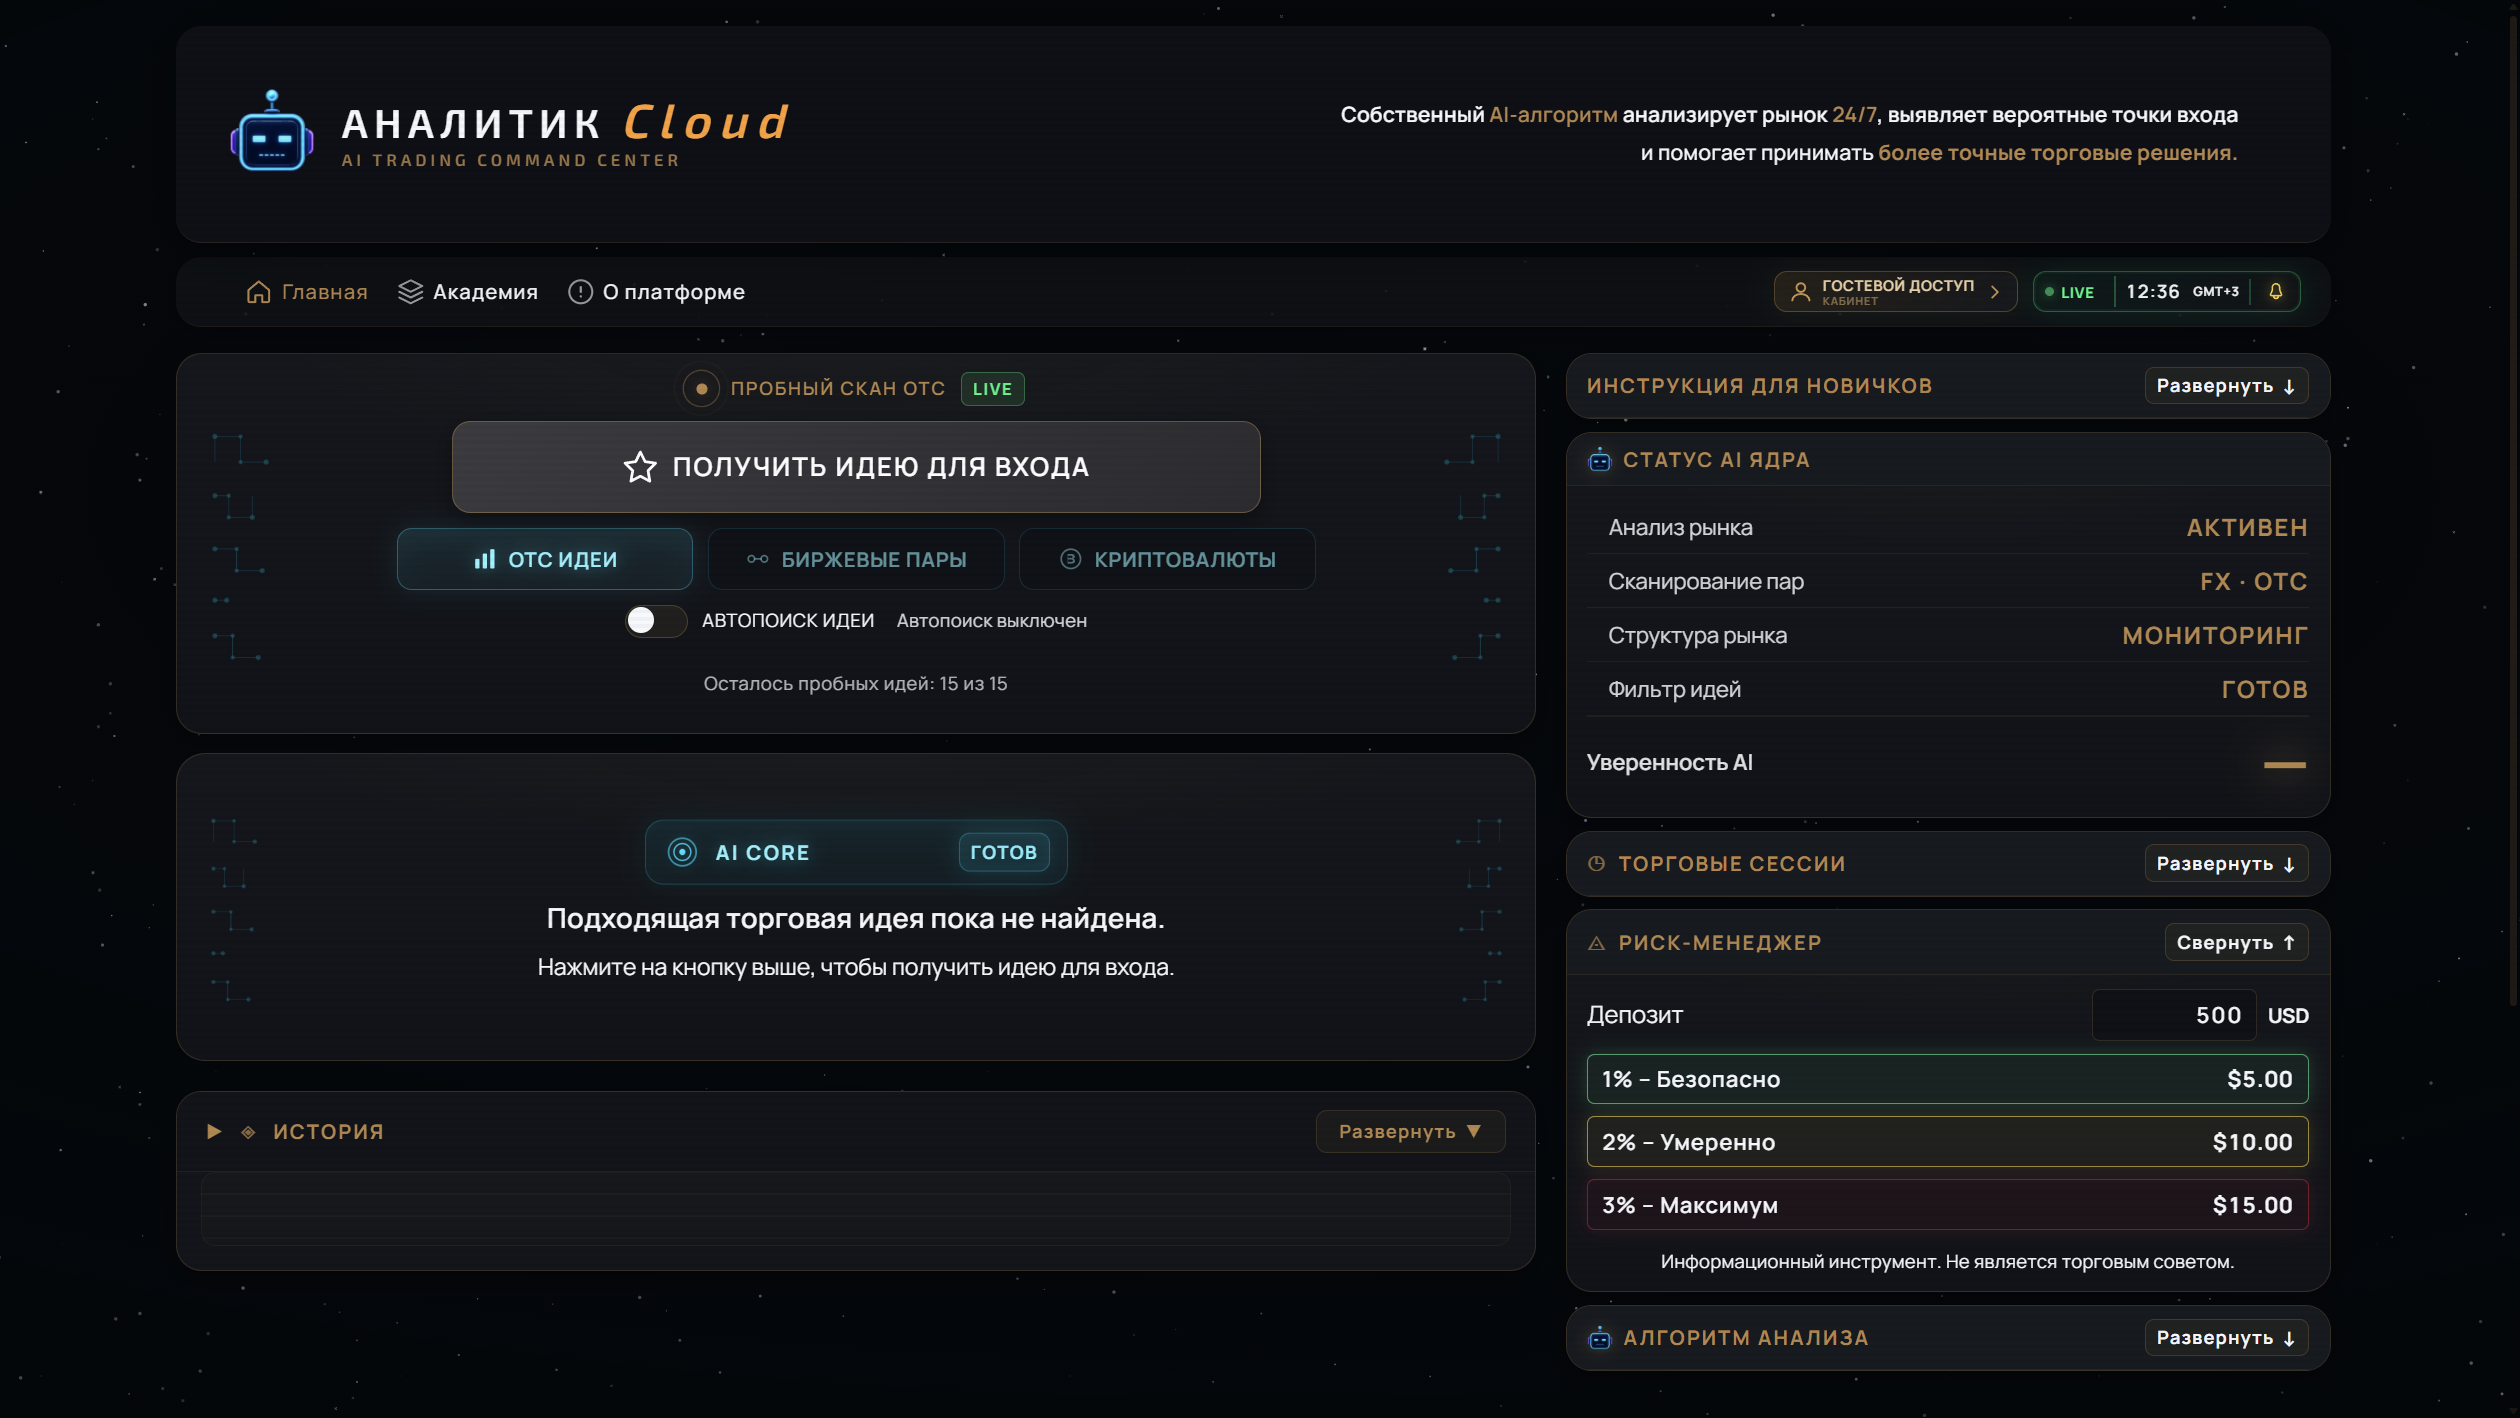2520x1418 pixels.
Task: Open the ГОСТЕВОЙ ДОСТУП cabinet button
Action: point(1896,292)
